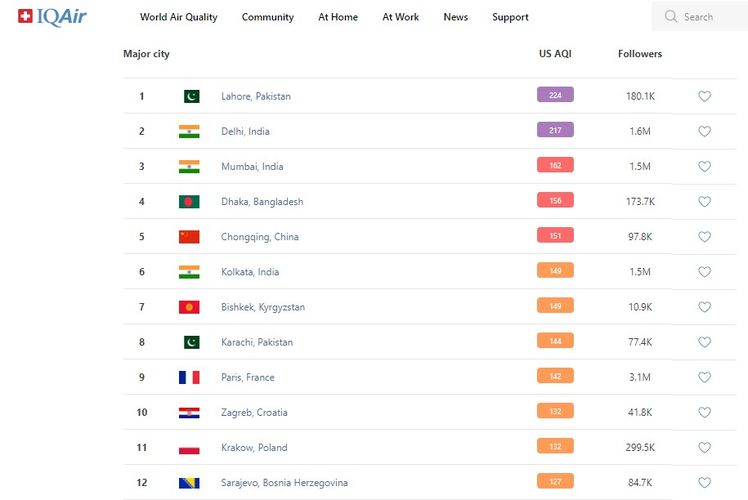Click the Kyrgyzstan flag beside Bishkek

(x=189, y=307)
